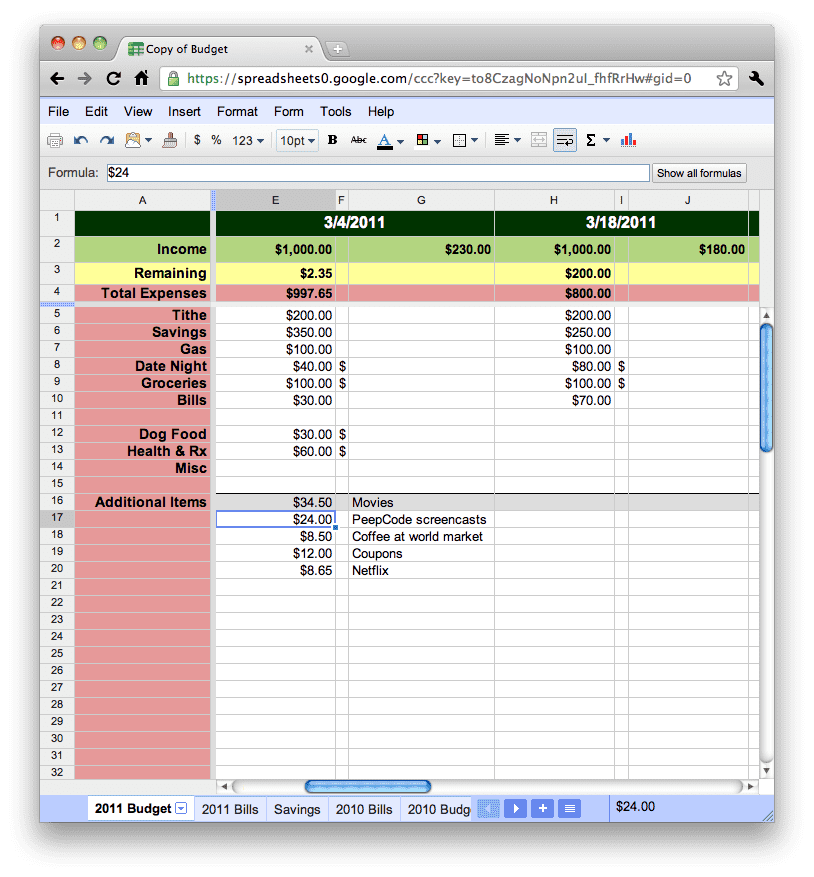
Task: Open the Help menu
Action: click(x=381, y=111)
